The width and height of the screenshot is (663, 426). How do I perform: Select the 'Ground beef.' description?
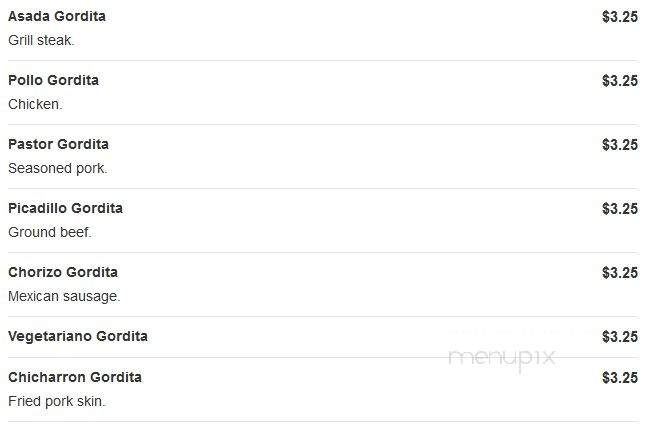click(49, 232)
